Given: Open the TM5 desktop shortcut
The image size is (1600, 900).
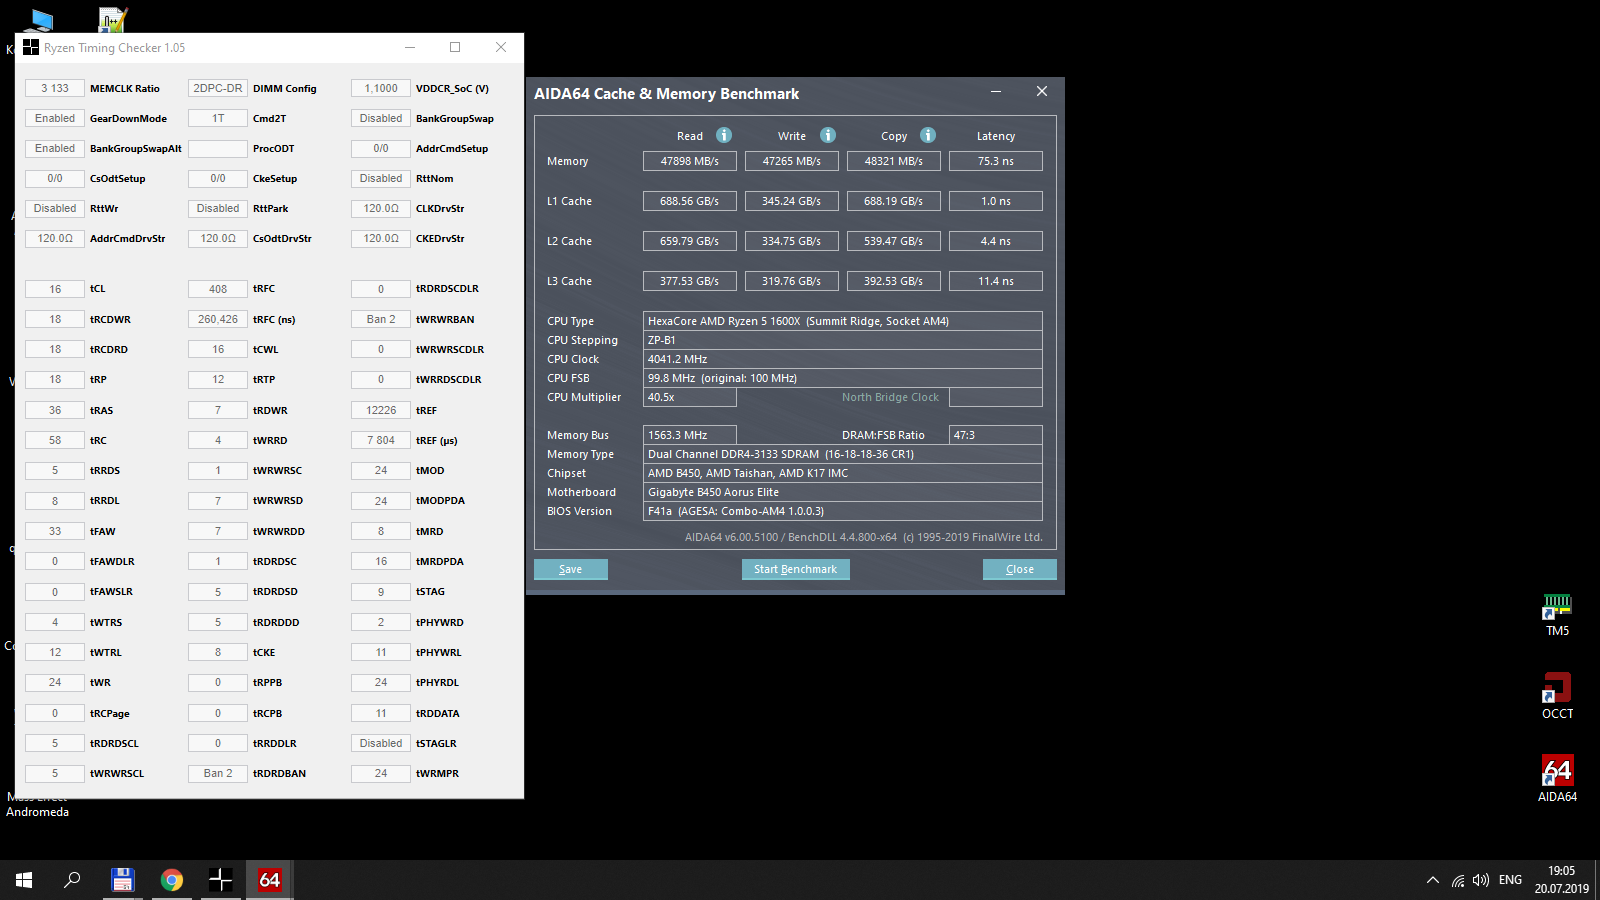Looking at the screenshot, I should pyautogui.click(x=1557, y=615).
